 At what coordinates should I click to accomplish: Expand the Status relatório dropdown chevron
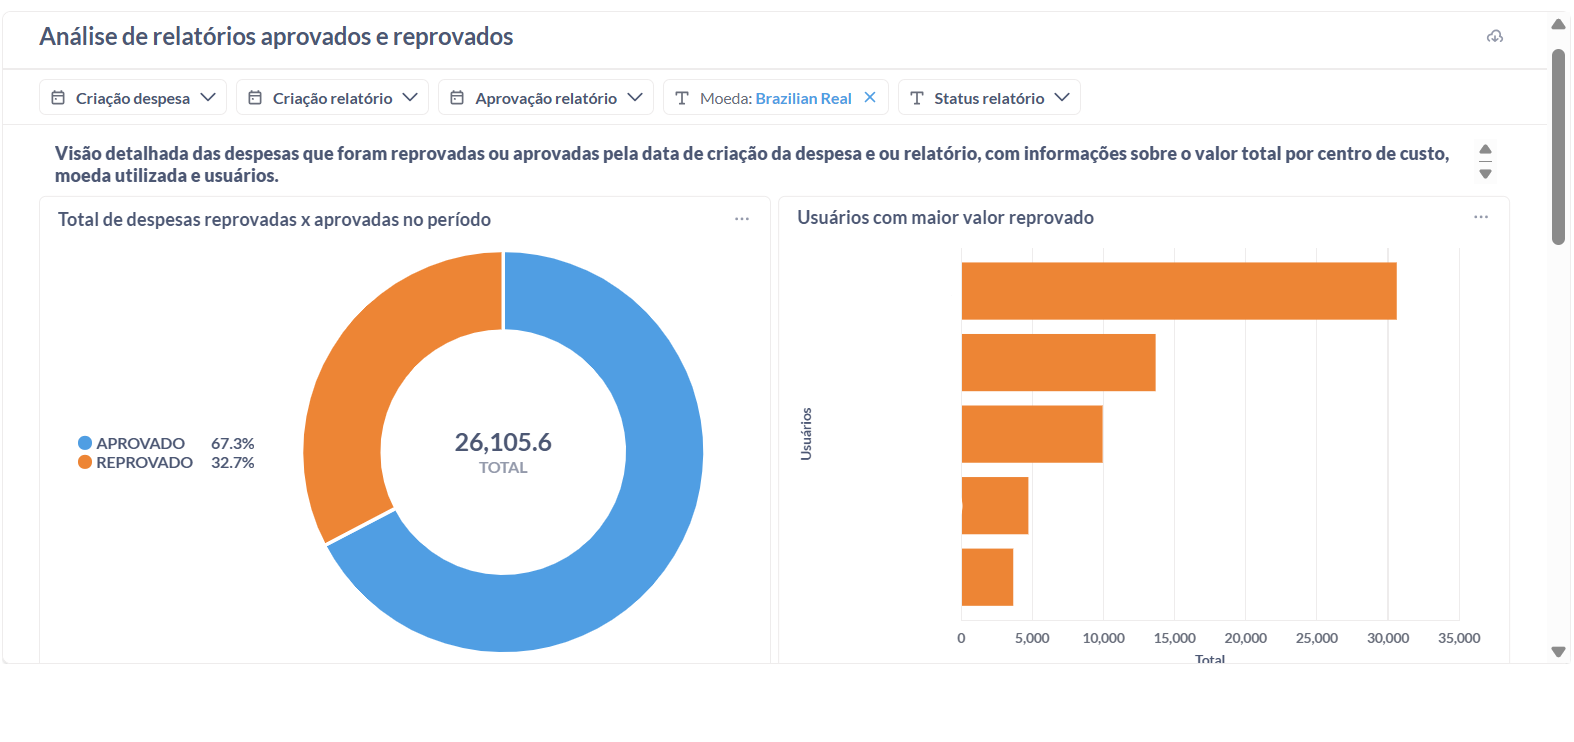(1062, 97)
